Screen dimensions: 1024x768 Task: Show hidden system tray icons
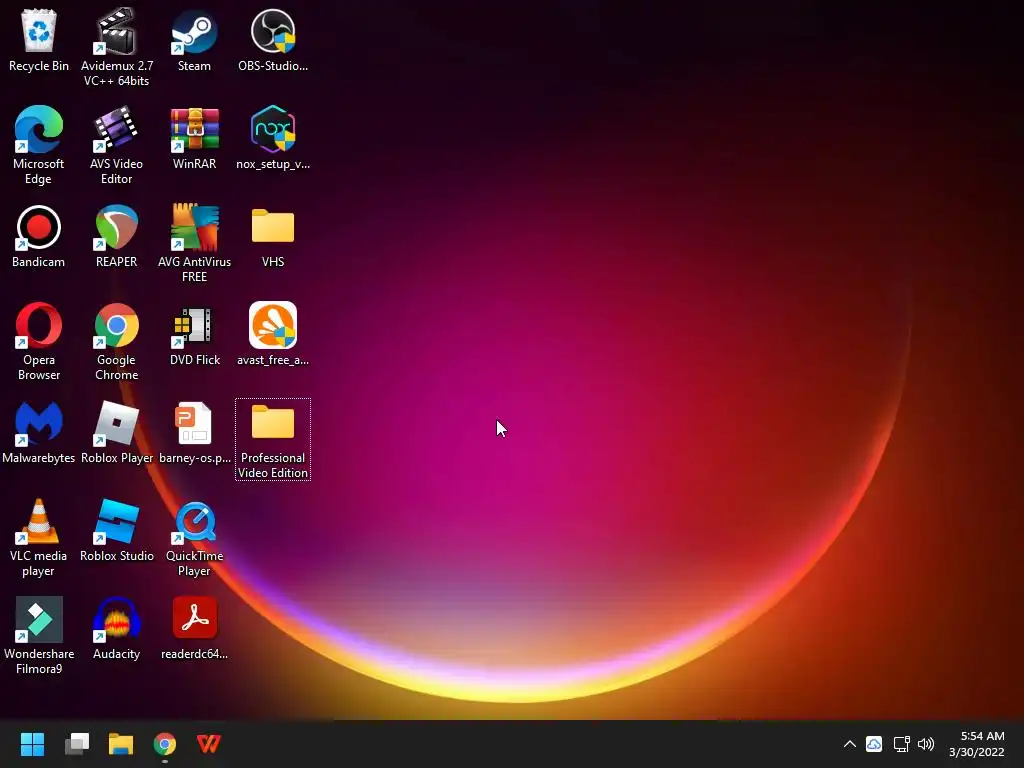point(849,744)
